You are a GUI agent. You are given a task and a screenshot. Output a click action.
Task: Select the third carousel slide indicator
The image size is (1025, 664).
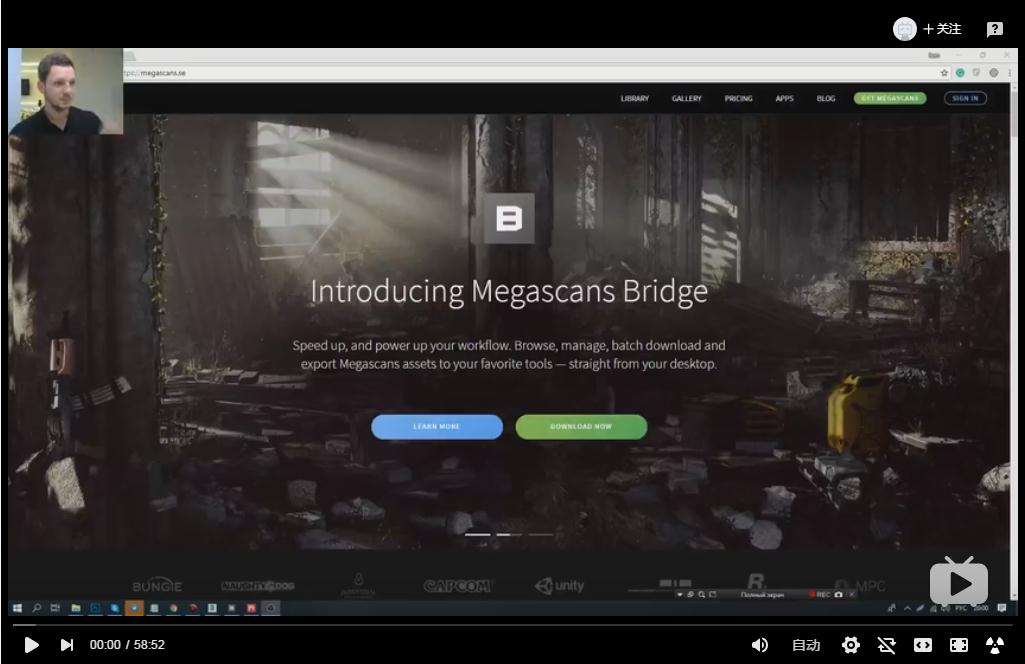[x=541, y=535]
